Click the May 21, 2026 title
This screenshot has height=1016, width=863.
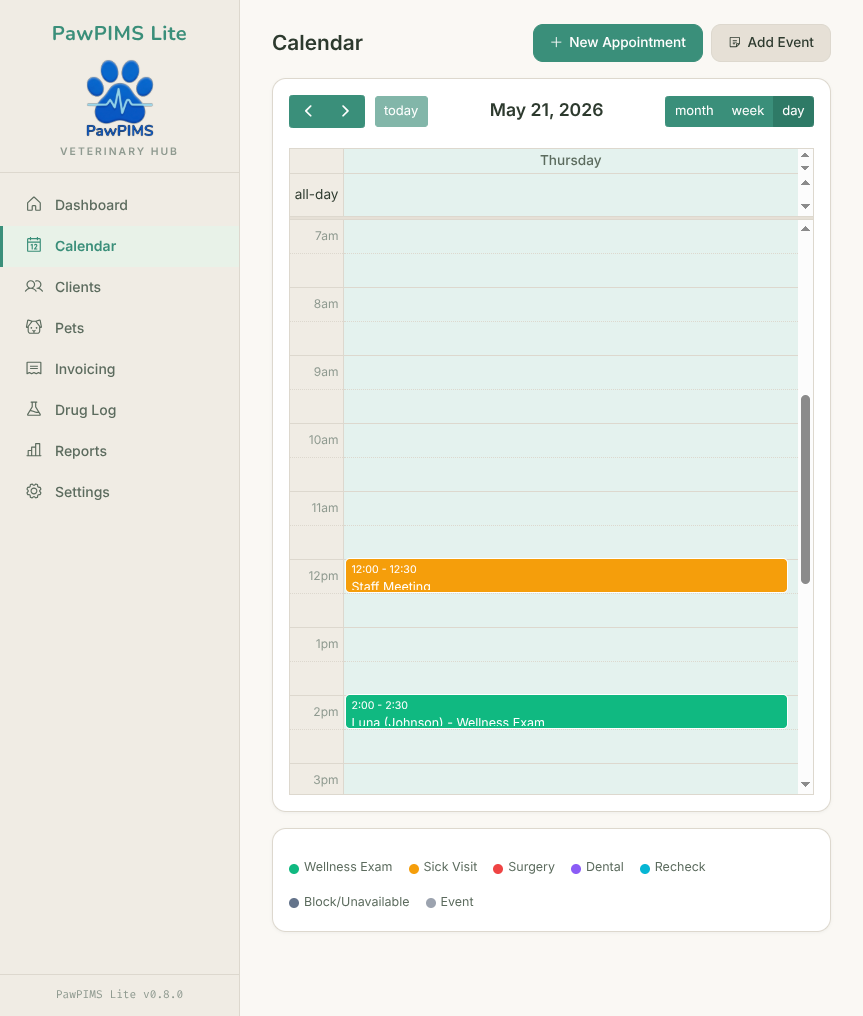coord(546,110)
